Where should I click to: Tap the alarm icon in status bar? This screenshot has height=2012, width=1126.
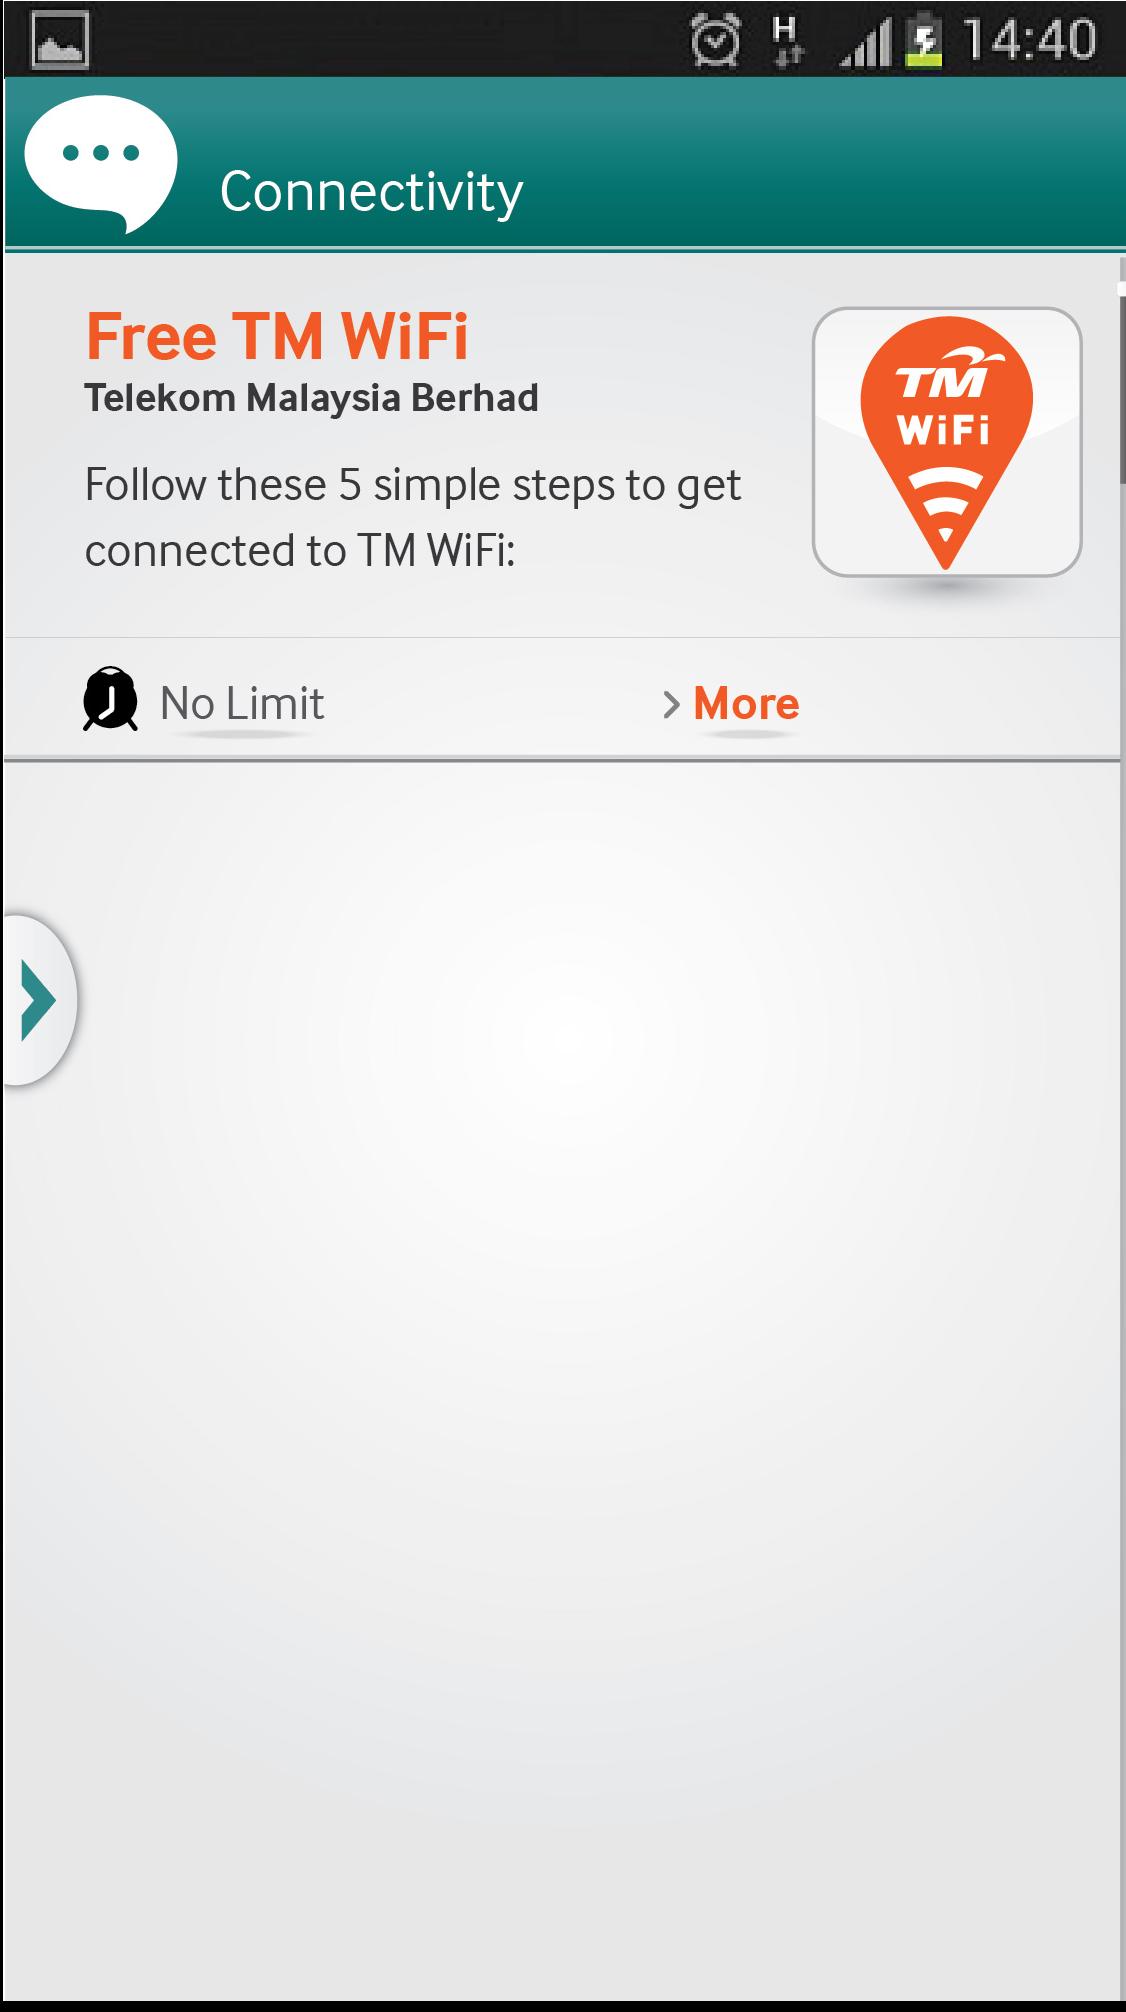click(716, 41)
